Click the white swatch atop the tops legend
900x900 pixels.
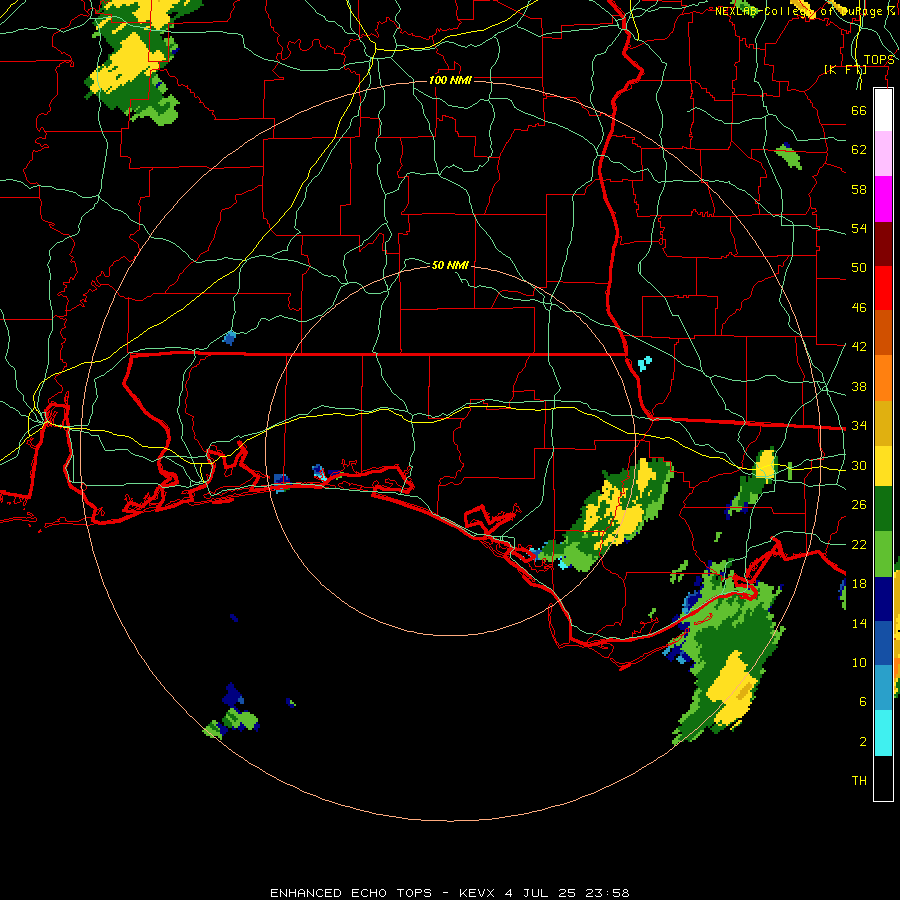(883, 110)
